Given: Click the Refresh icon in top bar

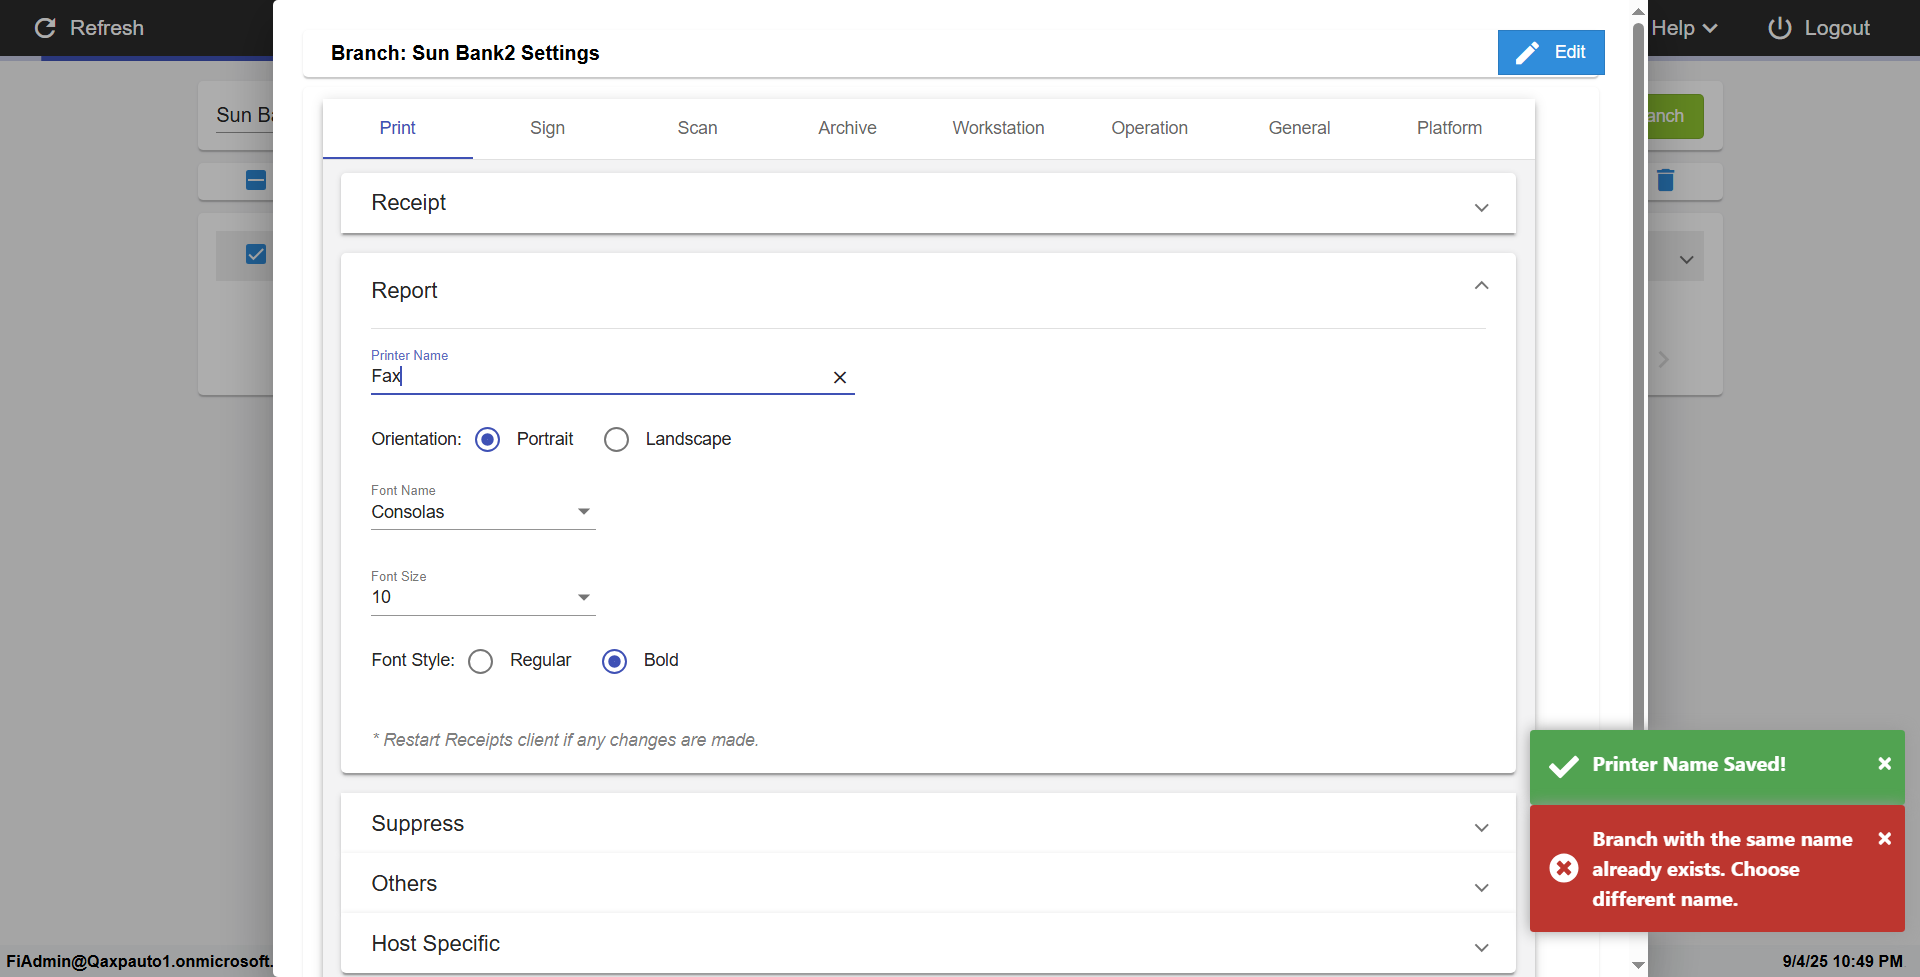Looking at the screenshot, I should click(x=45, y=28).
